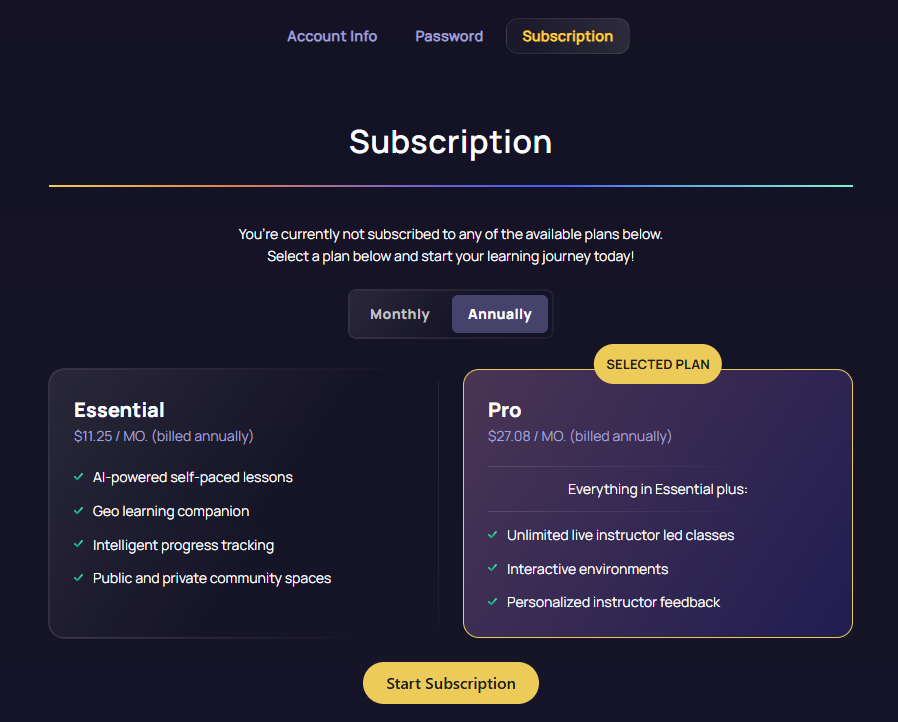Viewport: 898px width, 722px height.
Task: Select the Subscription tab
Action: pyautogui.click(x=567, y=36)
